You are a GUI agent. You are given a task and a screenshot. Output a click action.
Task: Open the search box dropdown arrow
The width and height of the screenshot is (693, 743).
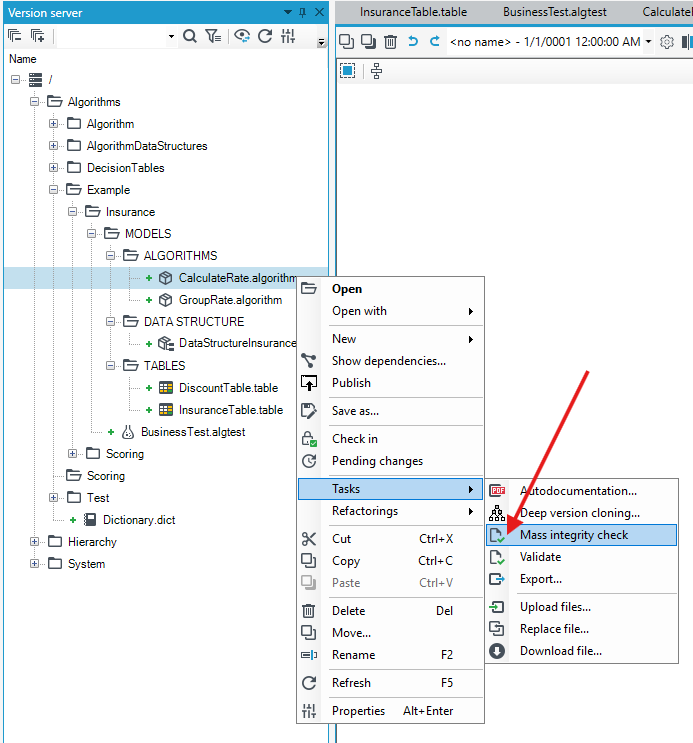[171, 36]
